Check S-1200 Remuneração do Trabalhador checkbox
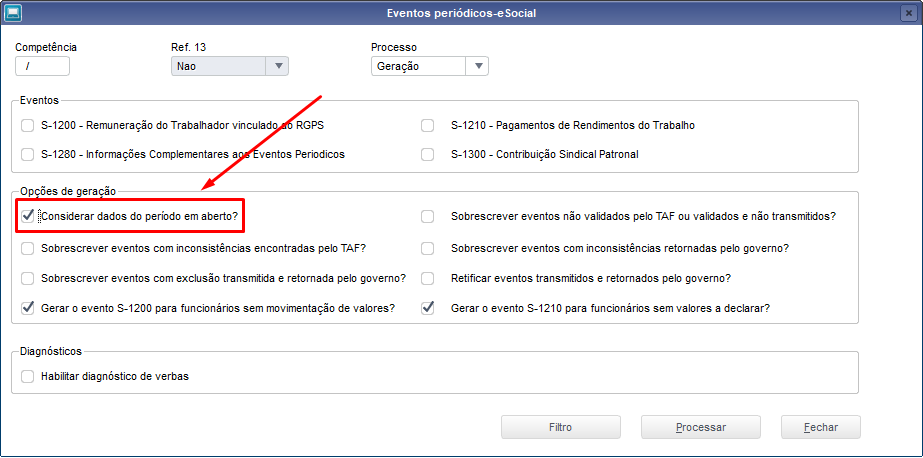The width and height of the screenshot is (923, 458). (x=28, y=125)
